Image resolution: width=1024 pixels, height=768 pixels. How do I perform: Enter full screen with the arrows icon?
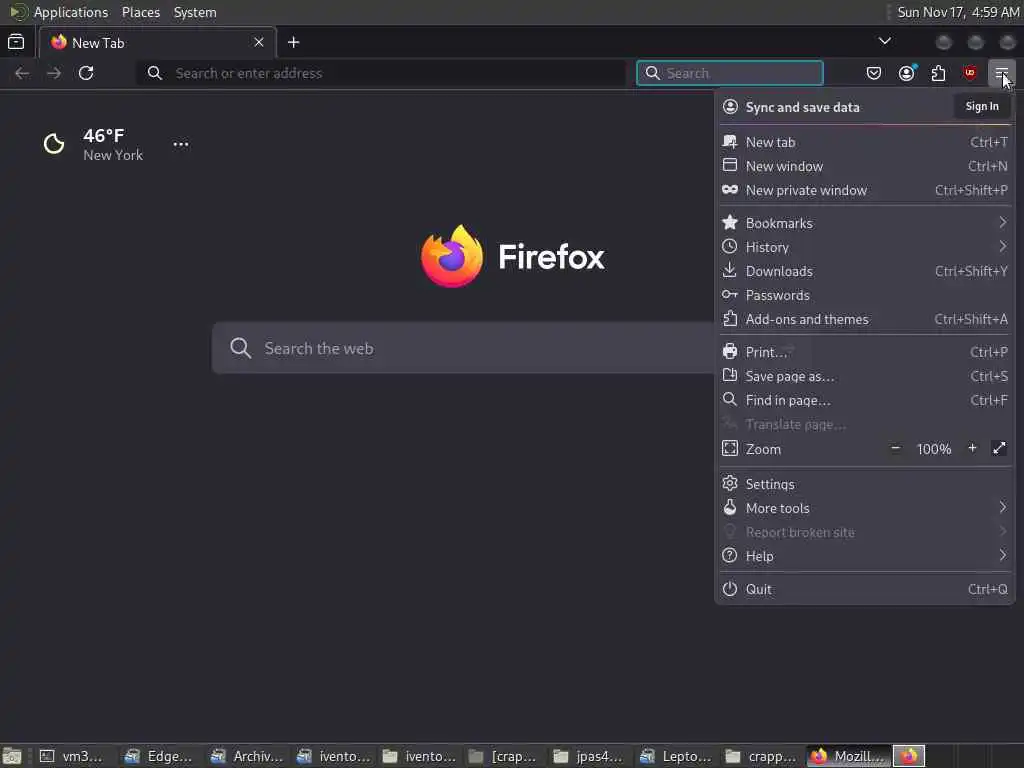click(x=999, y=448)
